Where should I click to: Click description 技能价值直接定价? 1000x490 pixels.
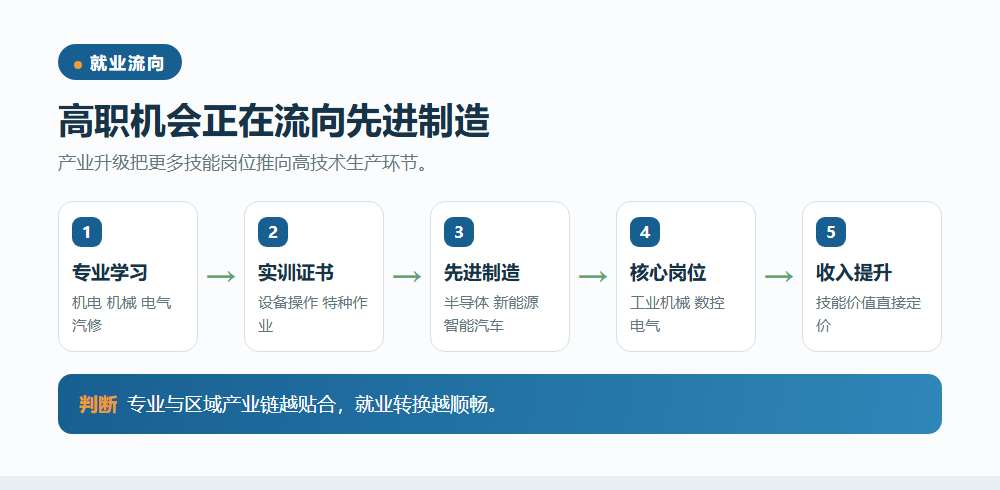coord(869,314)
